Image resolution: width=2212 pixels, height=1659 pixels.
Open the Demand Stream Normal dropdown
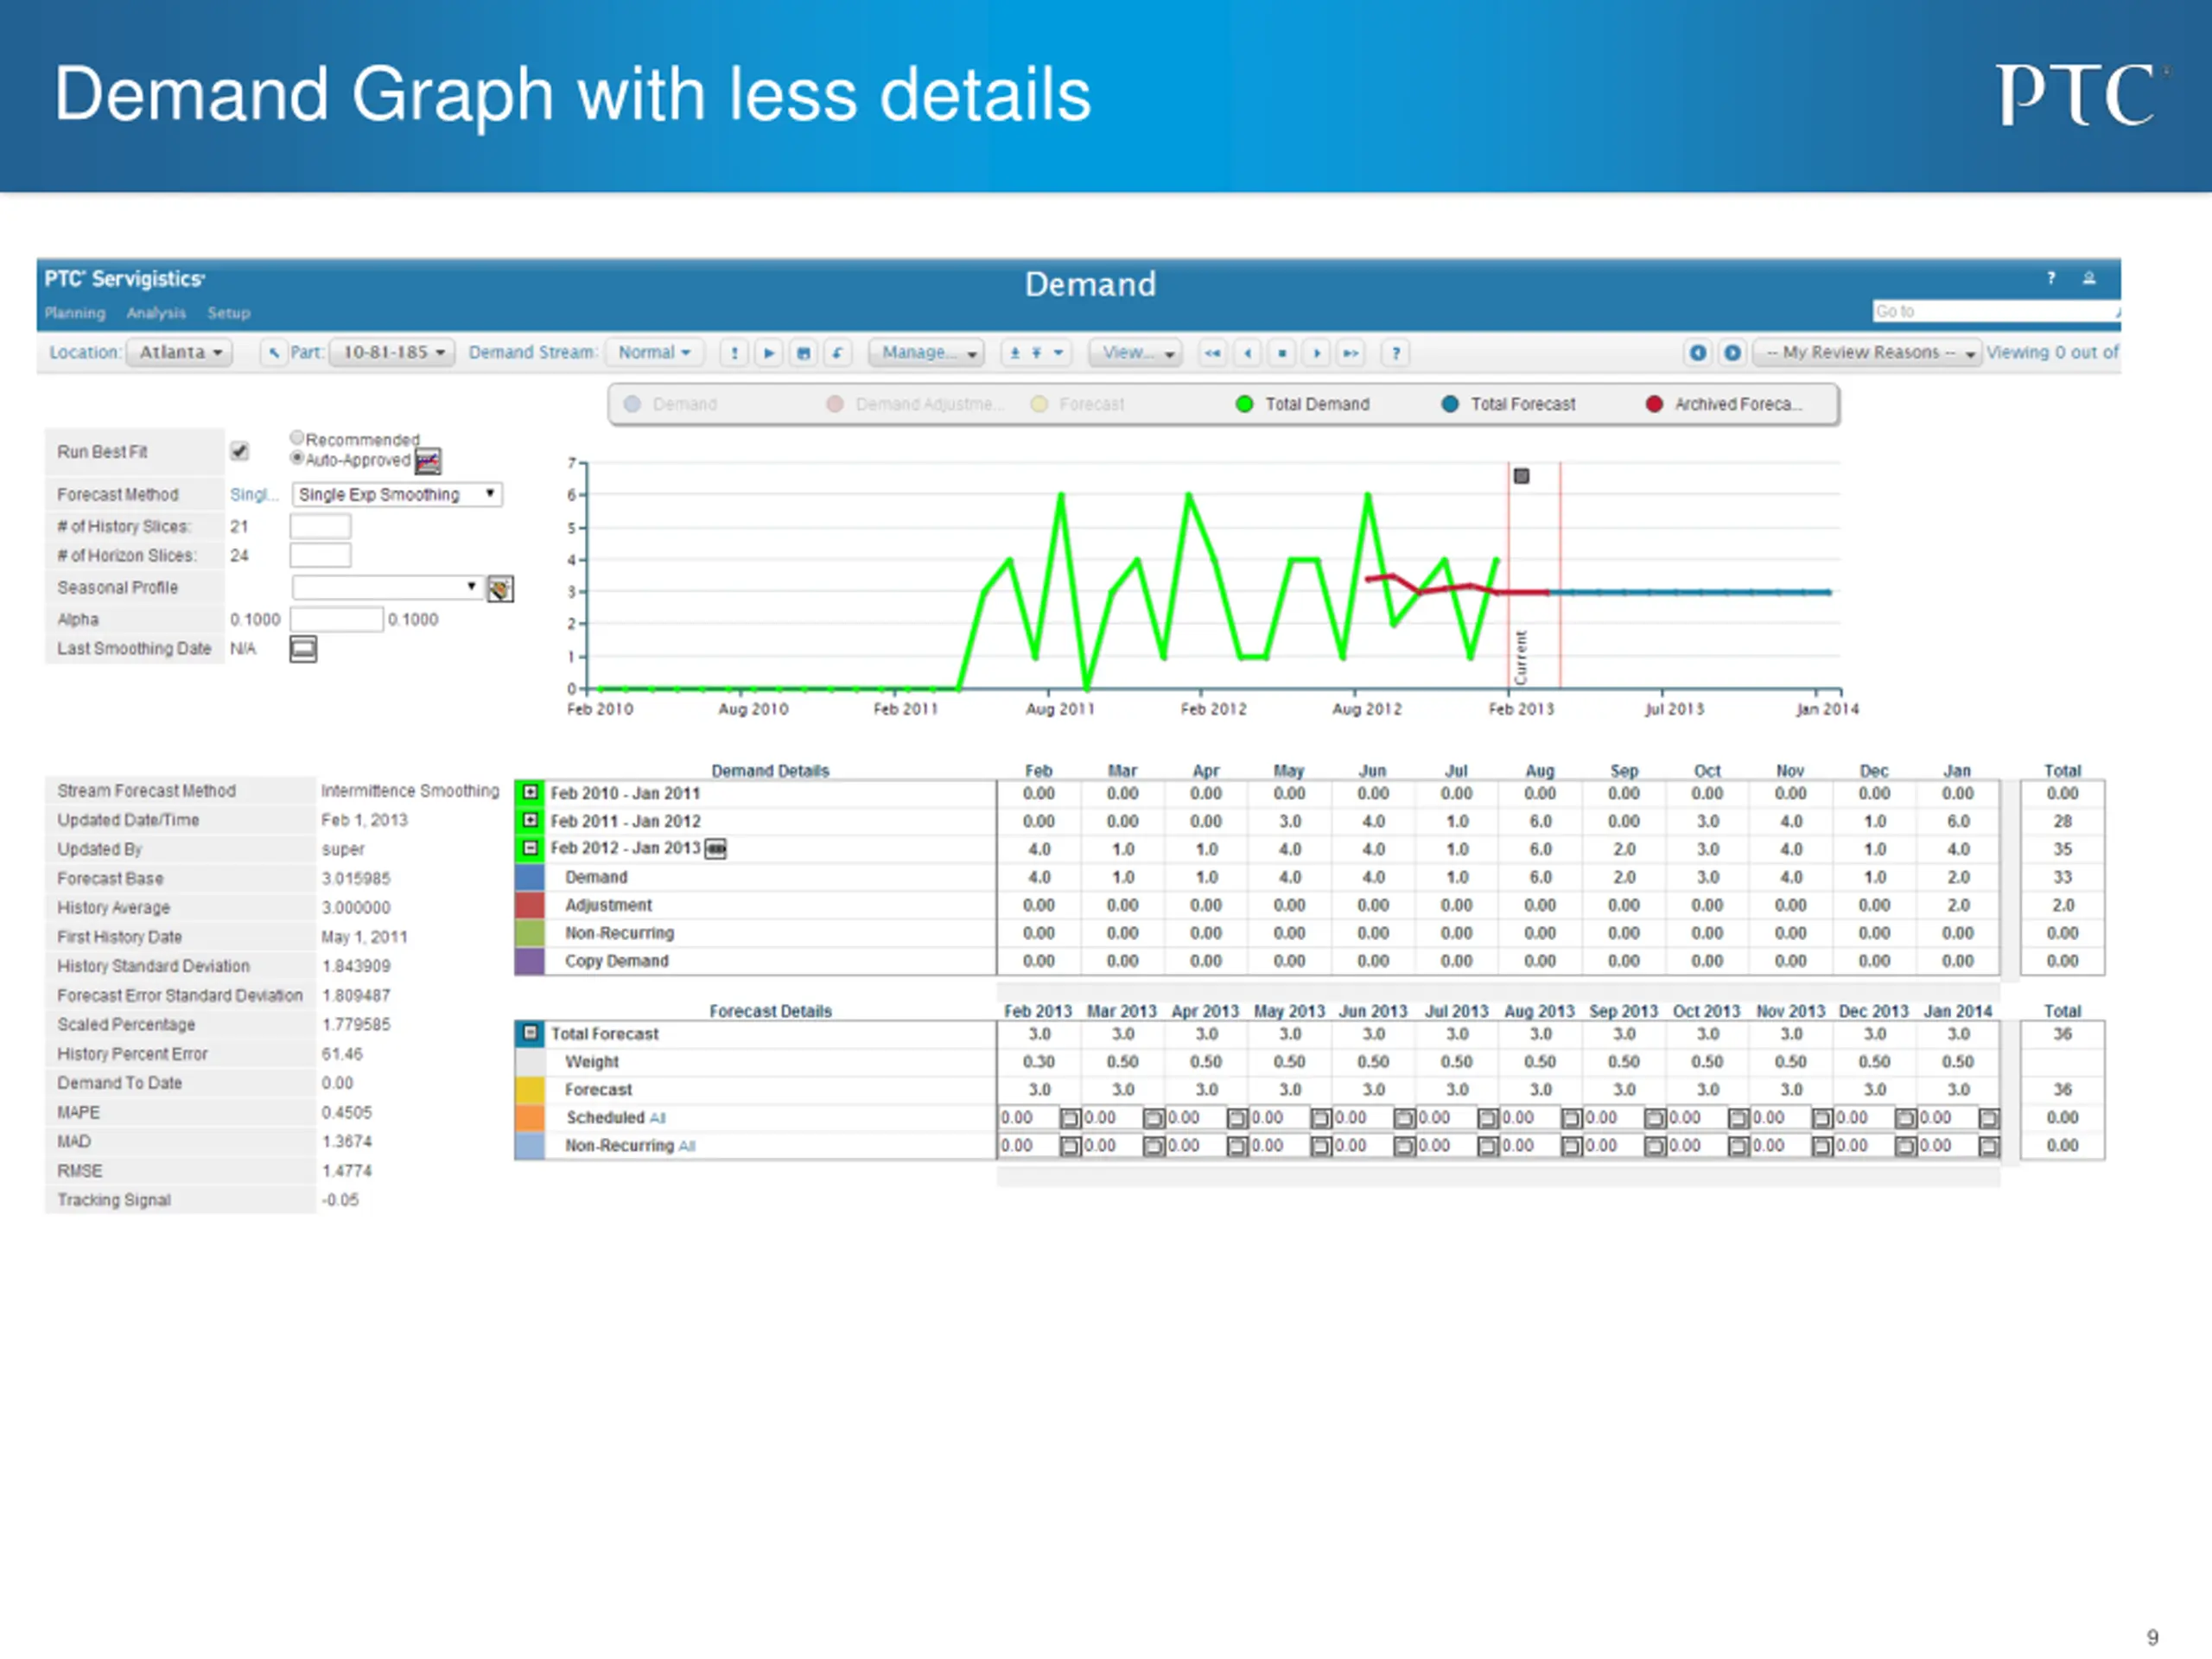[654, 353]
